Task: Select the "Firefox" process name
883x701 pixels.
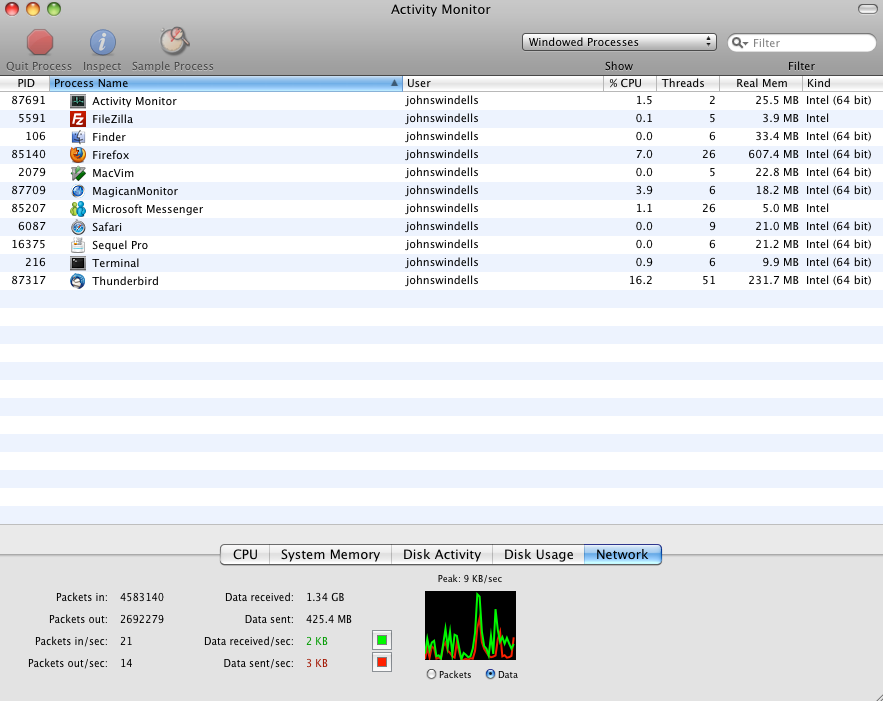Action: point(110,155)
